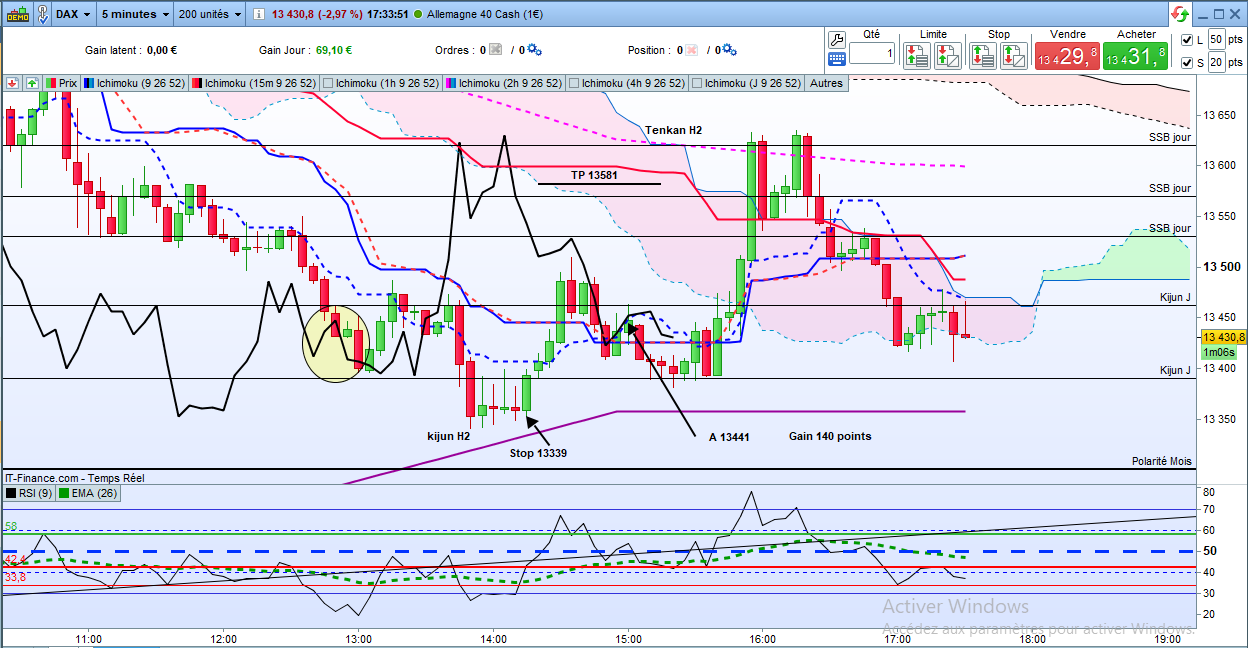Screen dimensions: 1248x648
Task: Click the 1m06s candle countdown label
Action: 1219,352
